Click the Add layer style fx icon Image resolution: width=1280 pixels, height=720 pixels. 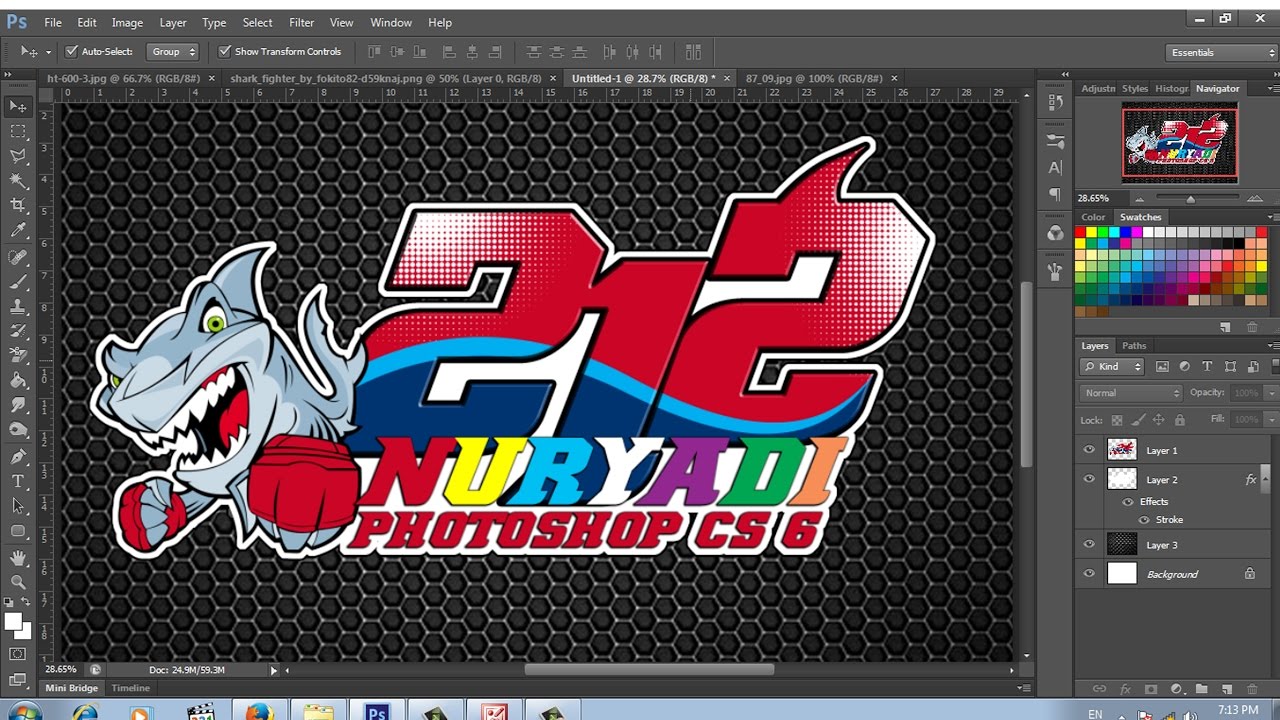click(x=1125, y=689)
